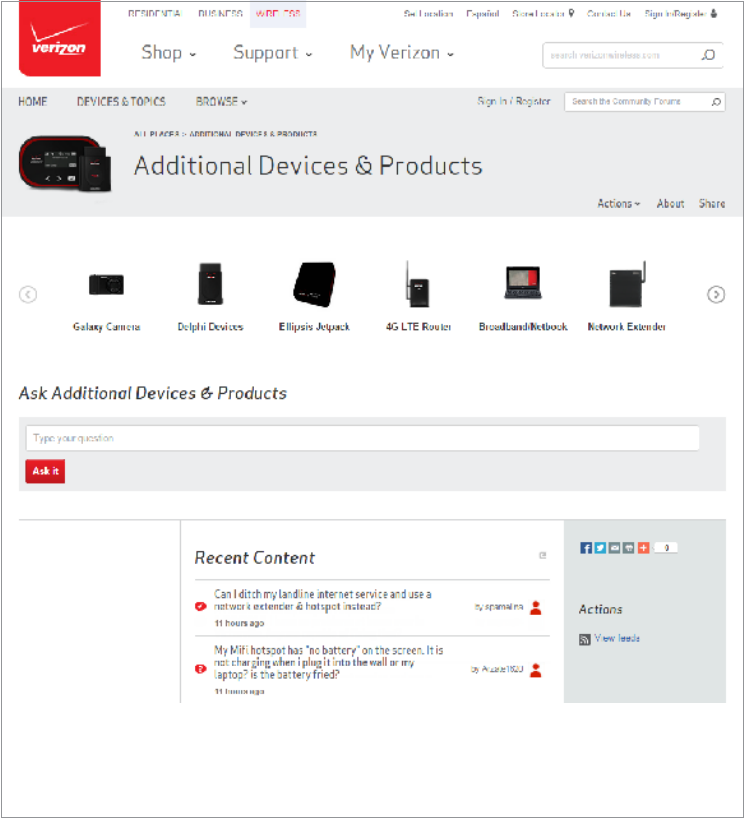The image size is (744, 818).
Task: Click the Network Extender label
Action: click(x=627, y=327)
